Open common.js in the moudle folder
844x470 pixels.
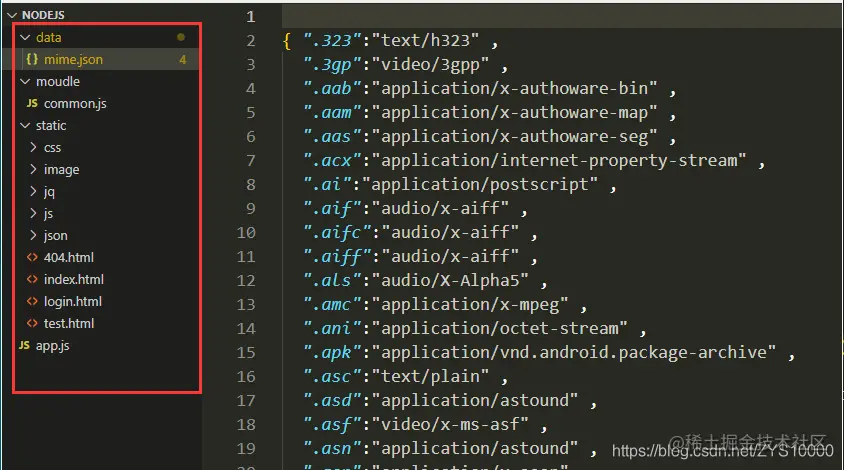point(75,103)
